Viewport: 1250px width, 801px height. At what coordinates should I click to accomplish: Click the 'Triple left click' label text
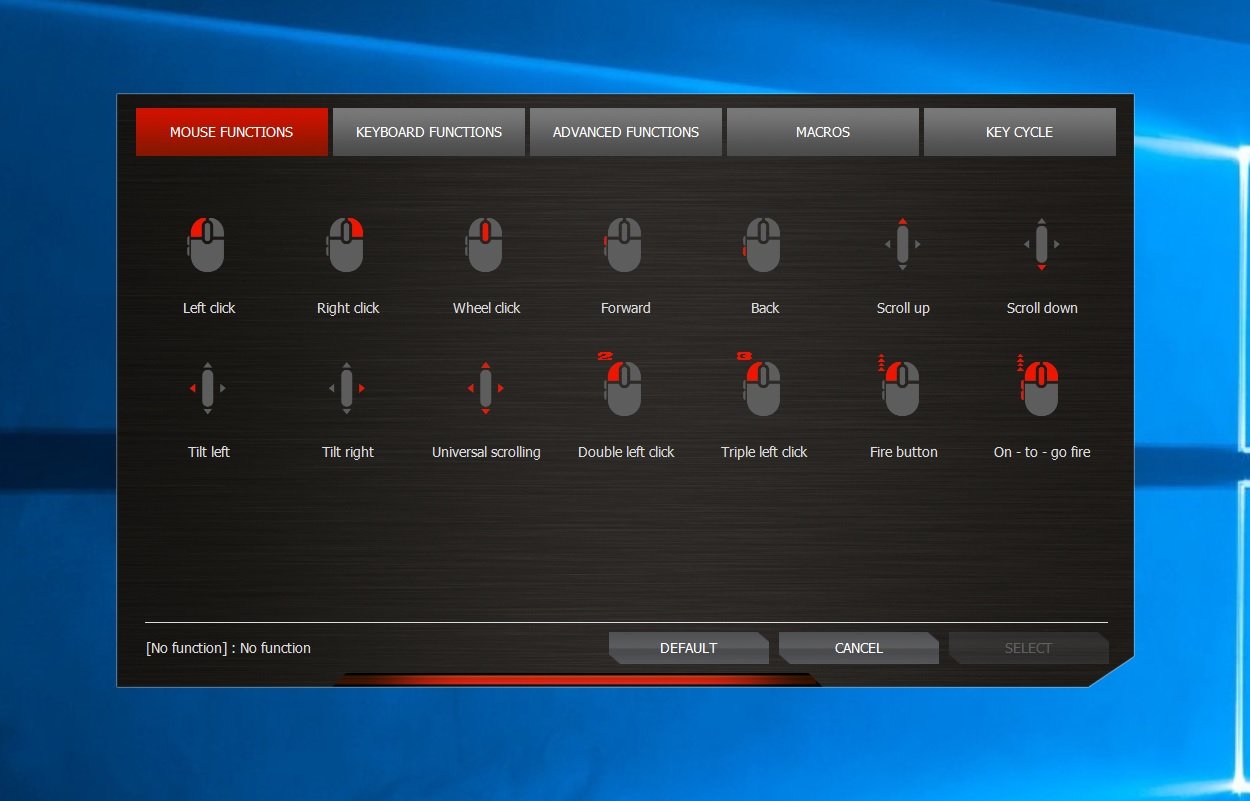764,452
